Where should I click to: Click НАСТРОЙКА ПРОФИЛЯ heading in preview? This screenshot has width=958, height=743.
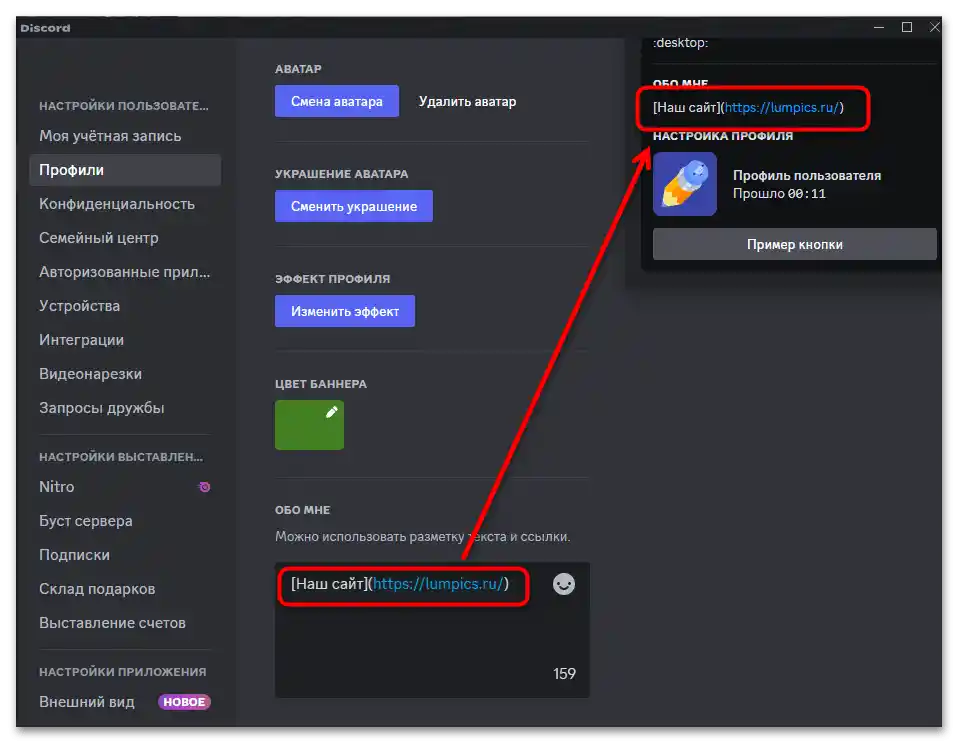click(723, 136)
